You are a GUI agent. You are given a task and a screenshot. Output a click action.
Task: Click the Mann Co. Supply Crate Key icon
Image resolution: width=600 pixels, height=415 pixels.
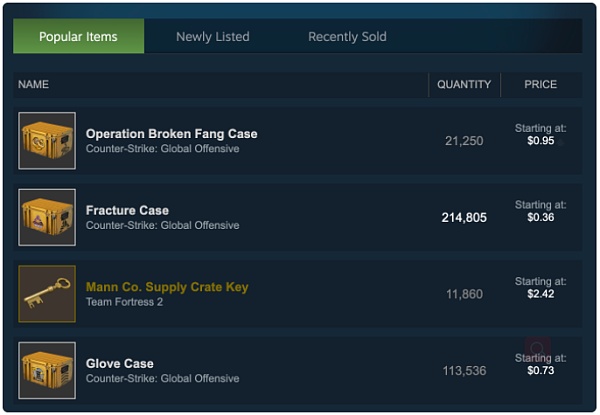point(47,294)
